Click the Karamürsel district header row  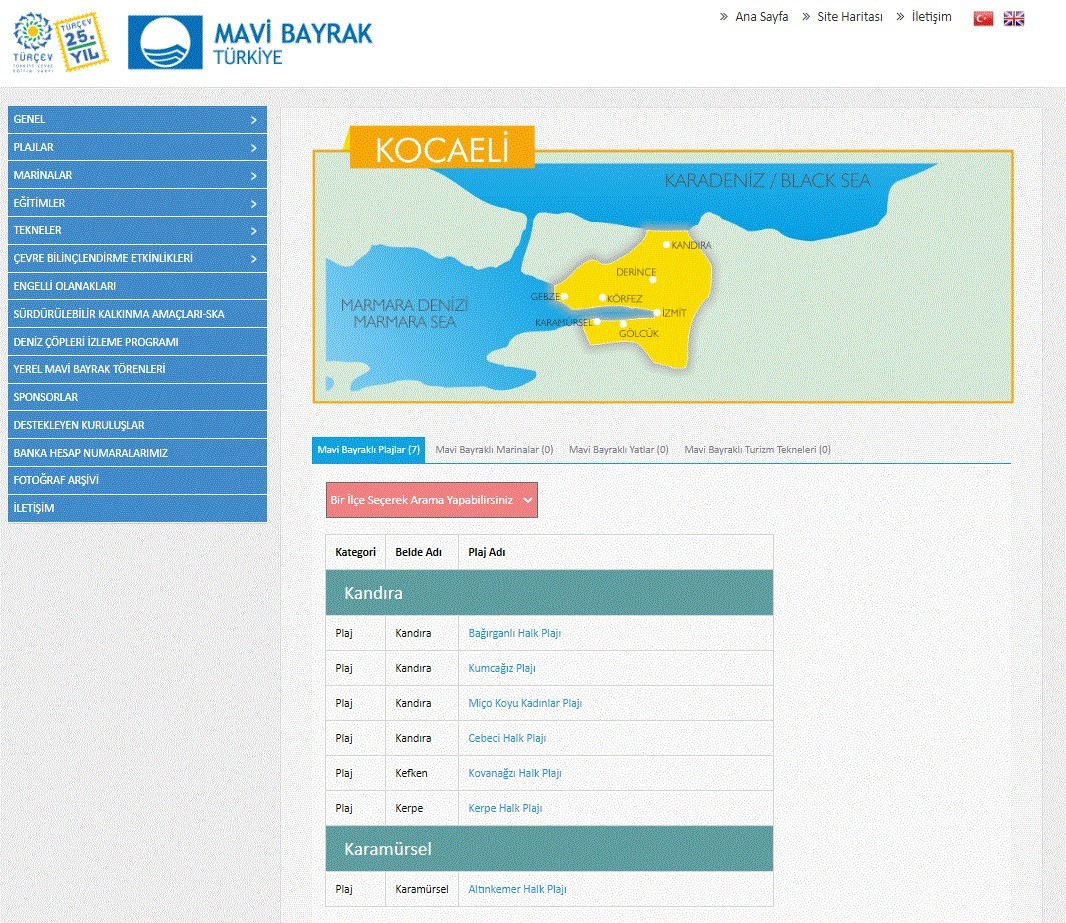[549, 849]
